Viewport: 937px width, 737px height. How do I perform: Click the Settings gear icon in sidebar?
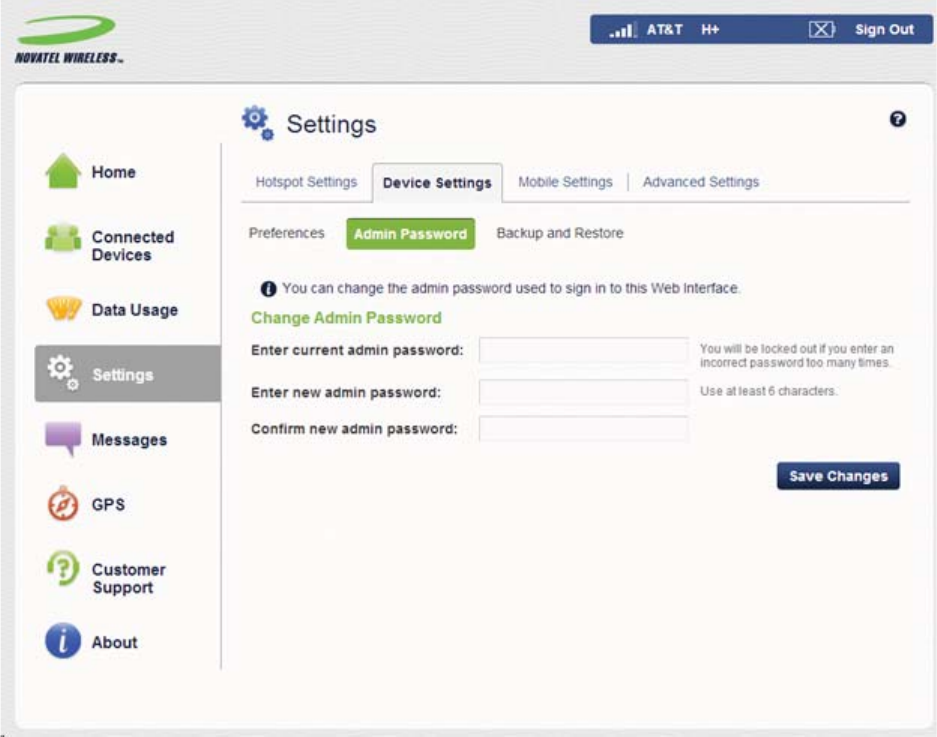pyautogui.click(x=63, y=372)
